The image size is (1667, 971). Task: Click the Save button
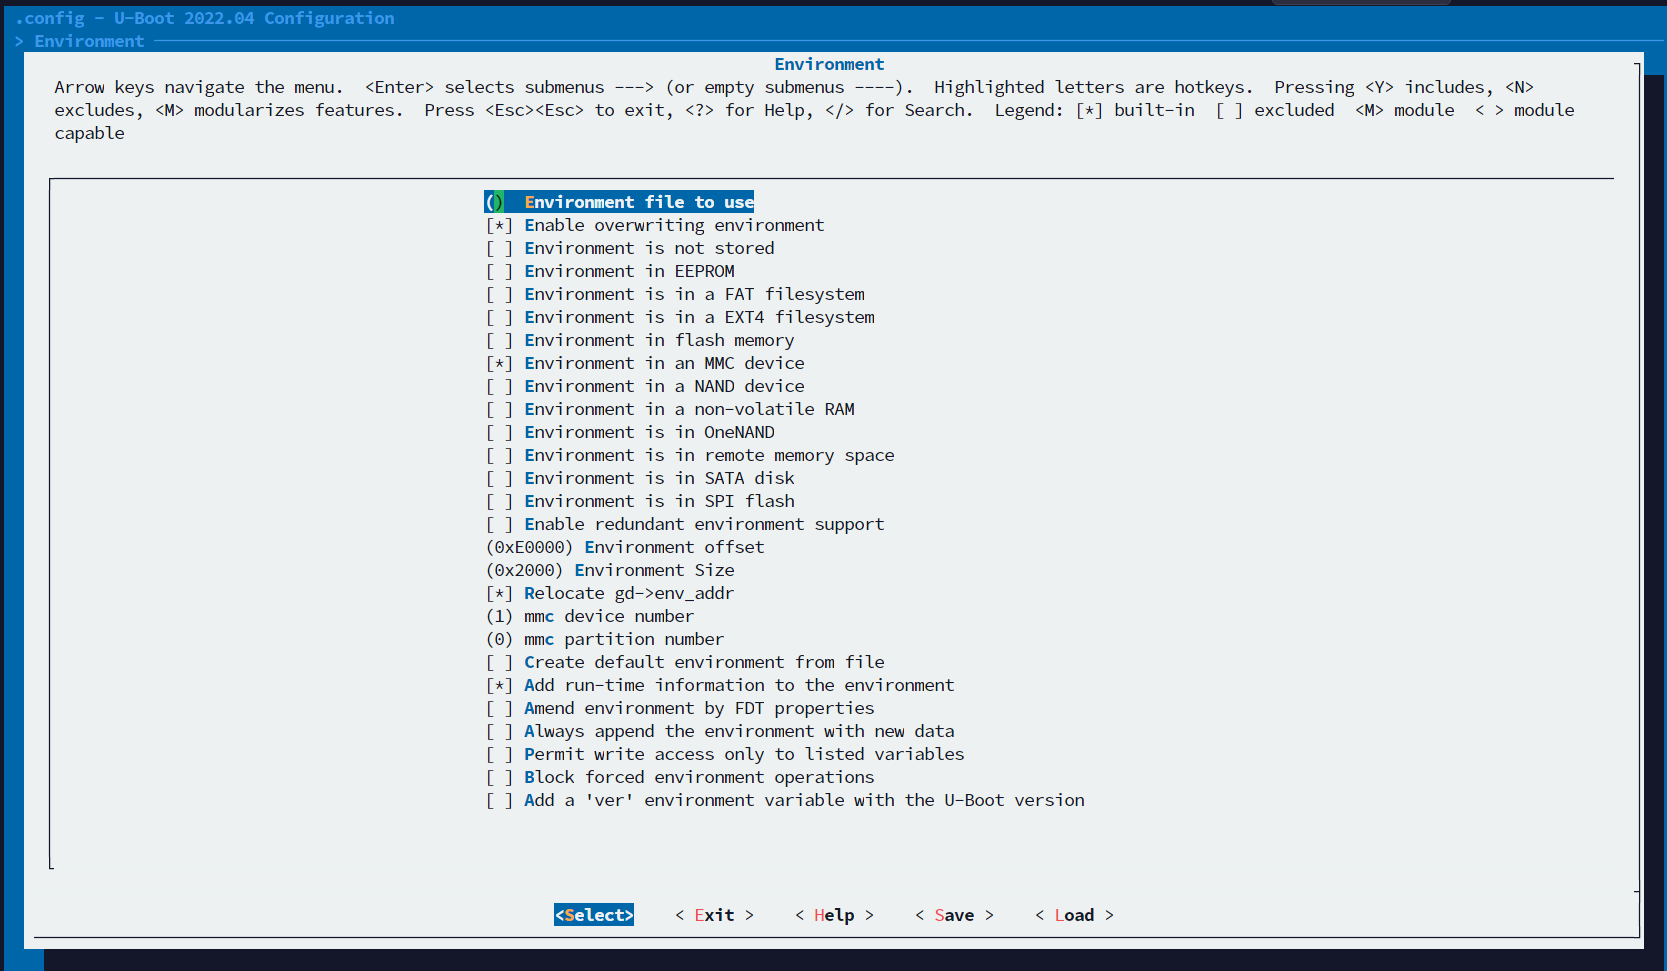[954, 915]
